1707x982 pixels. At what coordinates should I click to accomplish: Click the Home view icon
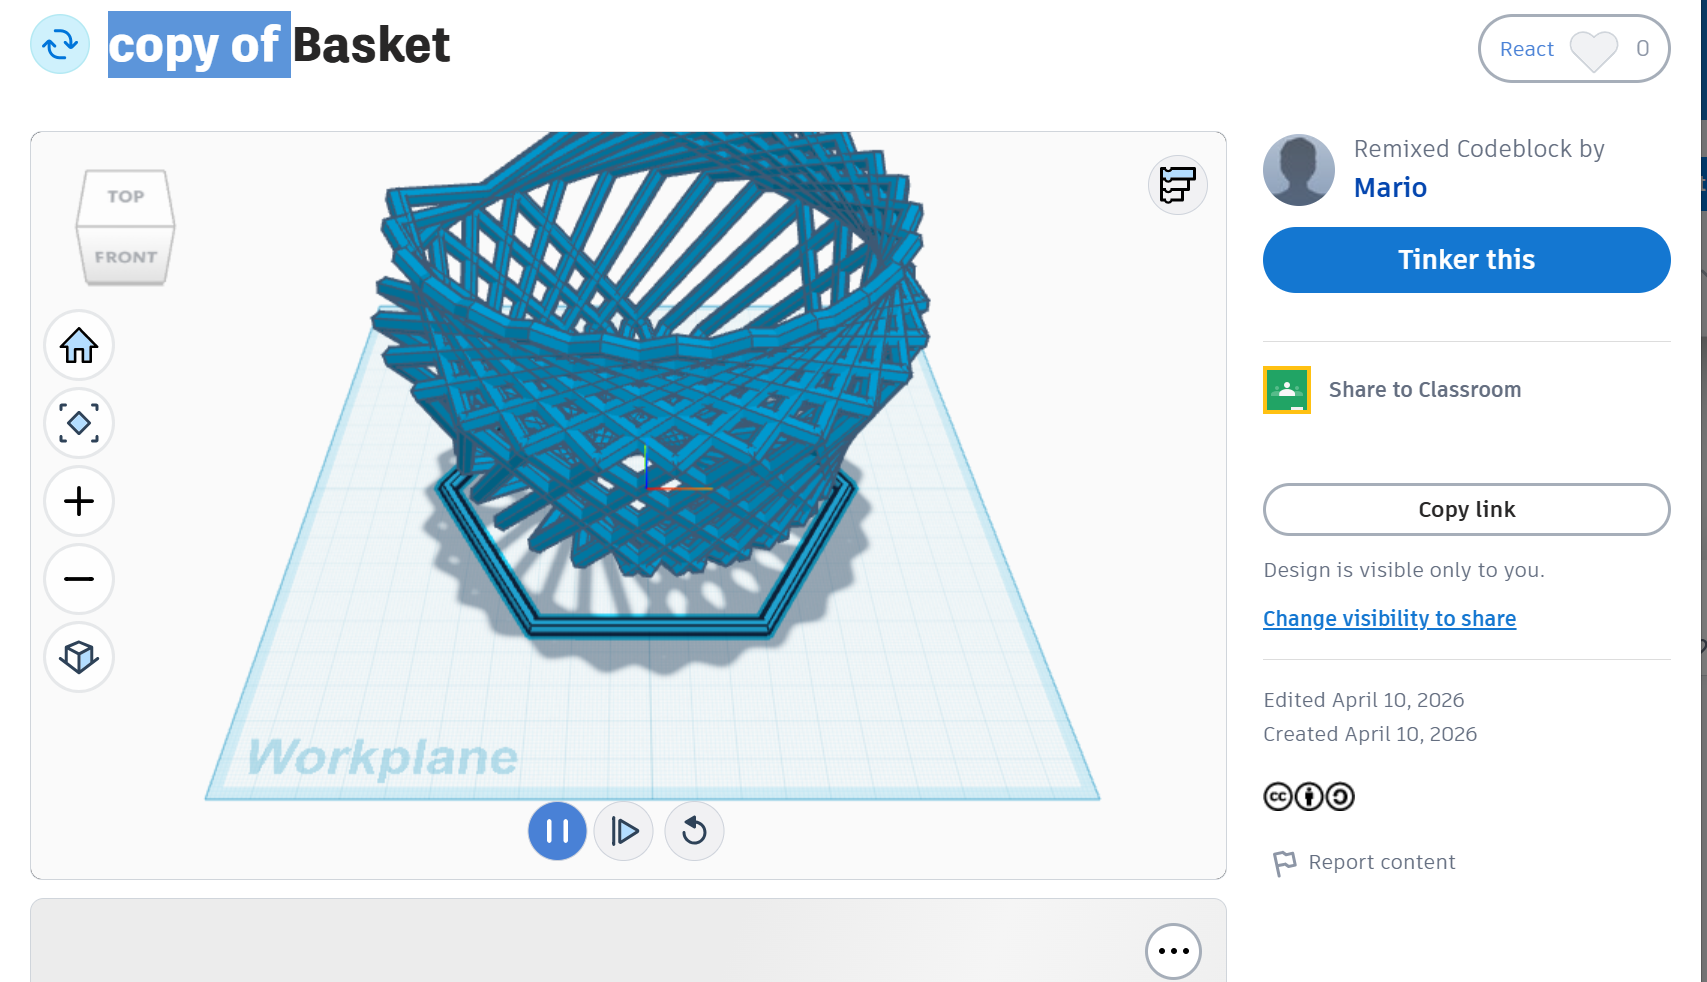click(79, 346)
